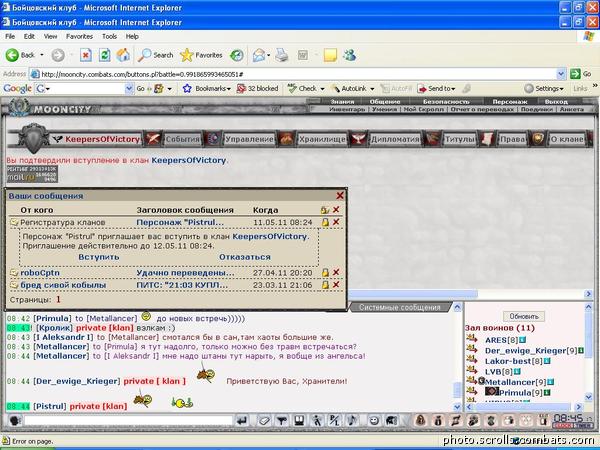Expand the address bar history dropdown
Screen dimensions: 600x450
(561, 74)
